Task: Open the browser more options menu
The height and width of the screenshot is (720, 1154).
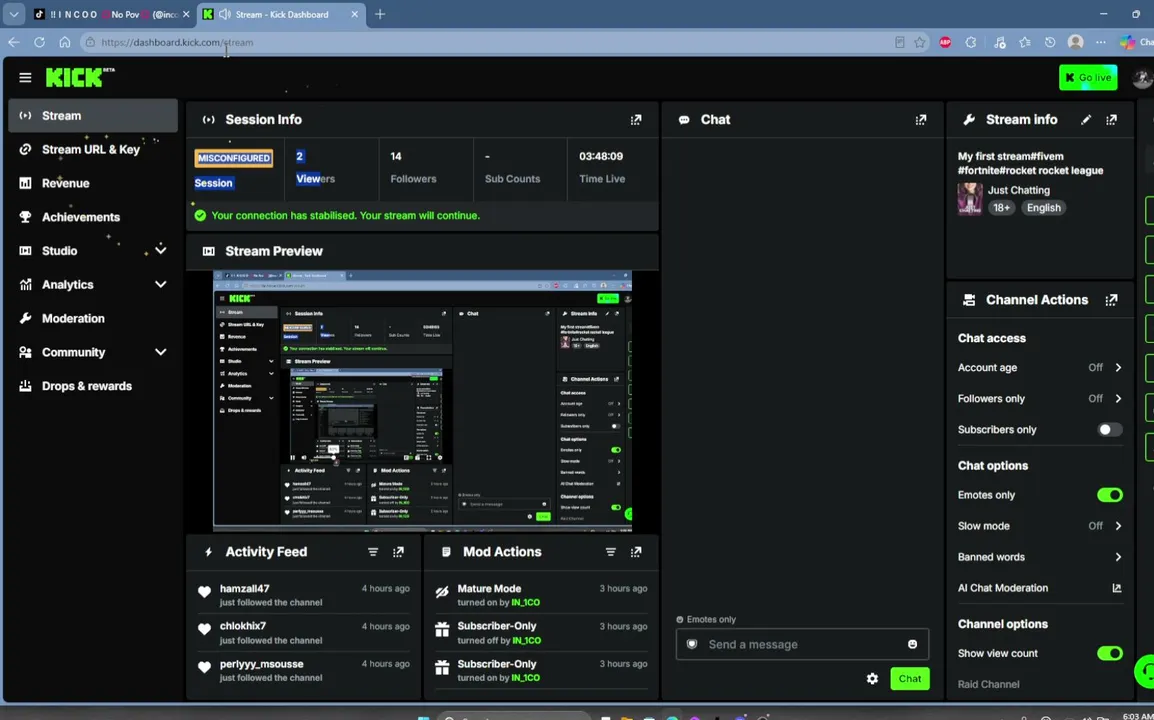Action: (1100, 42)
